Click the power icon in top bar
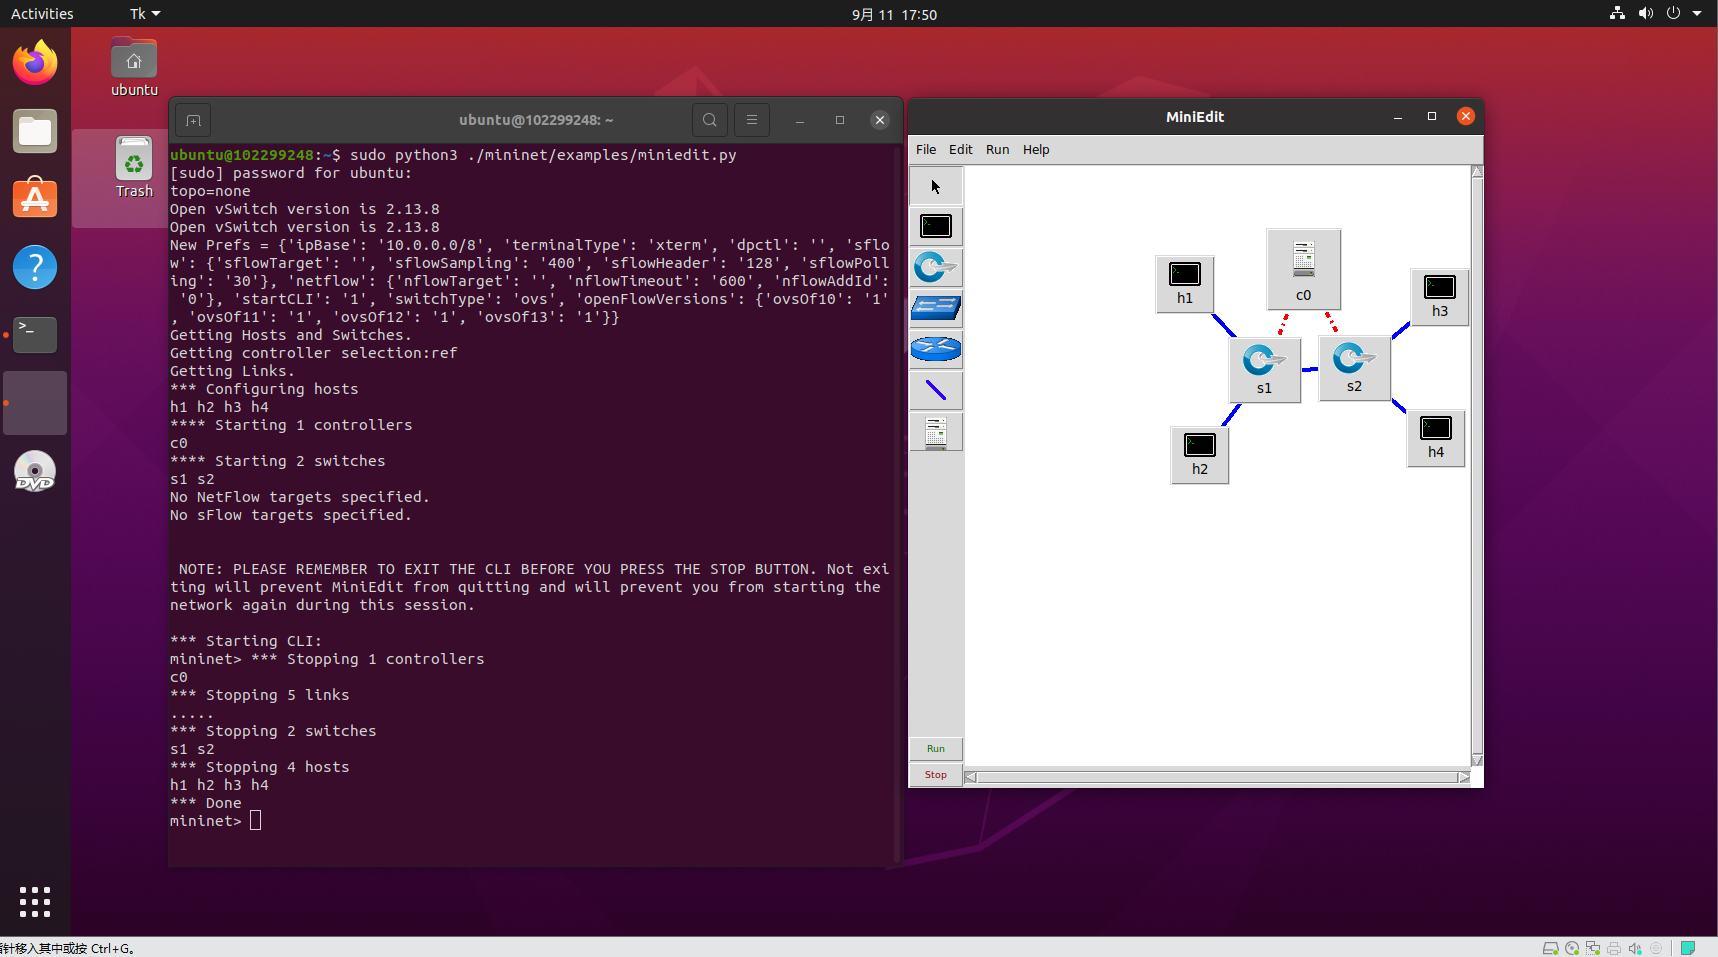The image size is (1718, 957). 1673,14
